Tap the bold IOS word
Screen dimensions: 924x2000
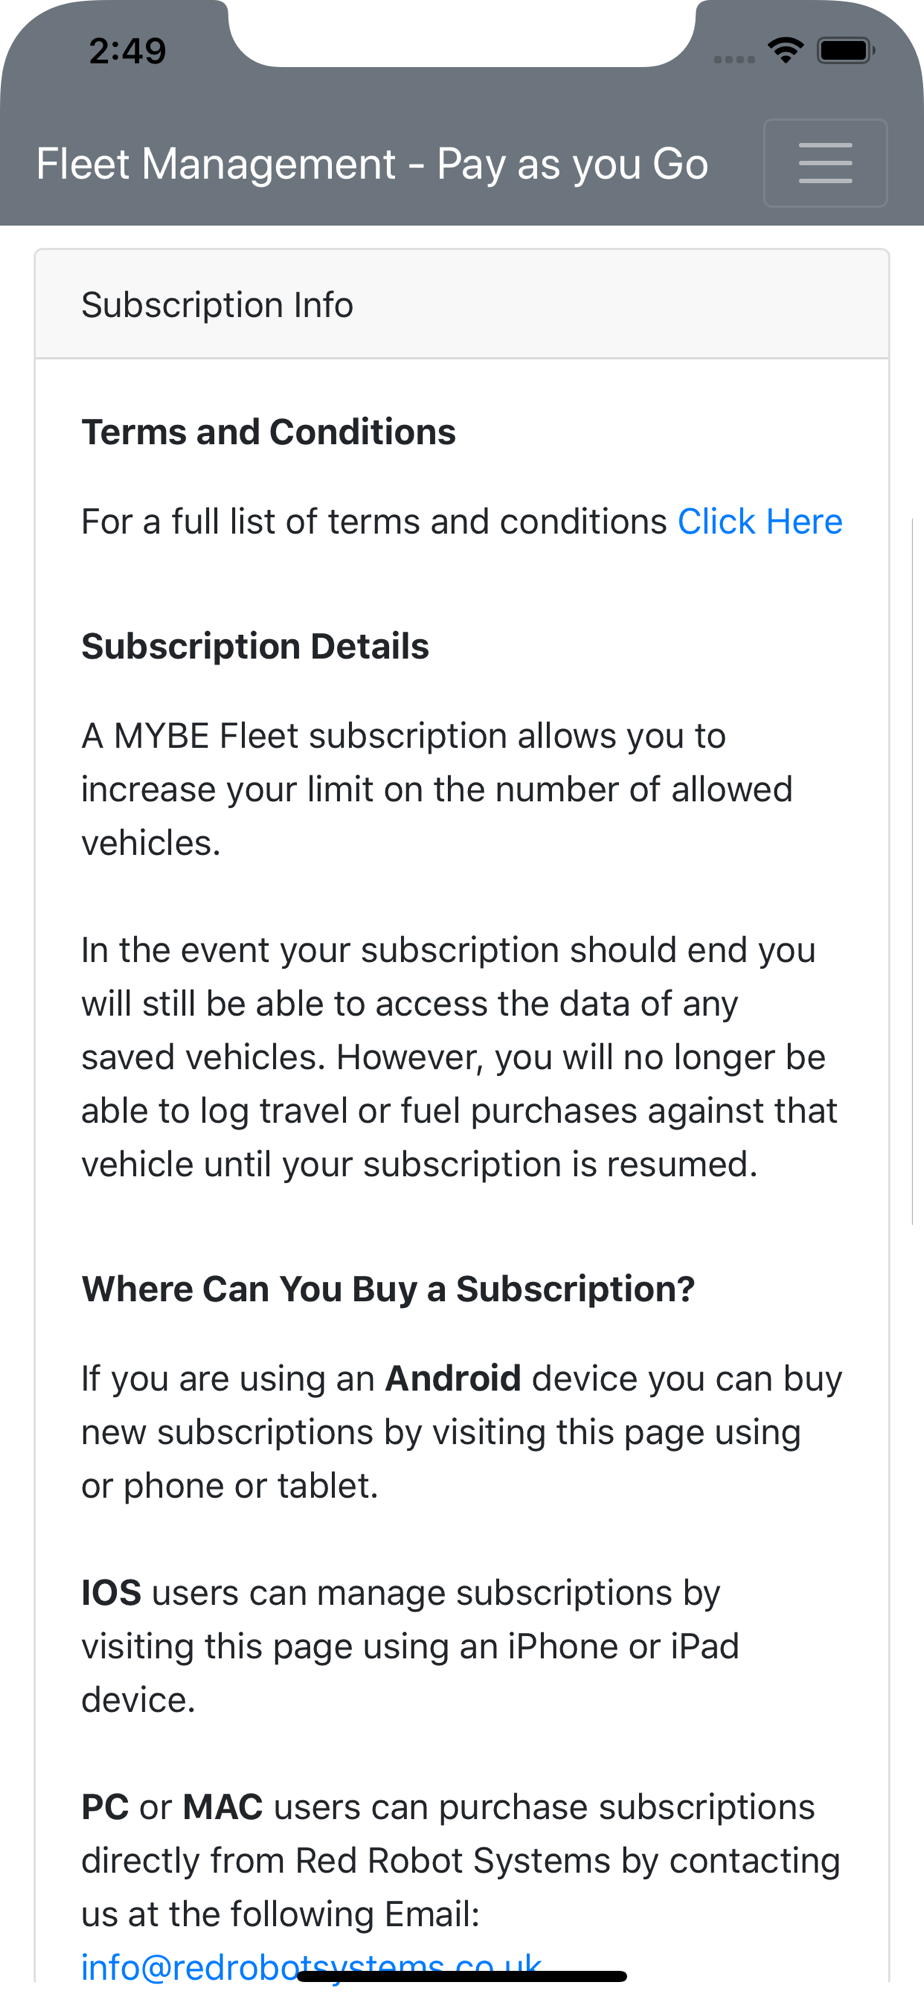pos(111,1593)
